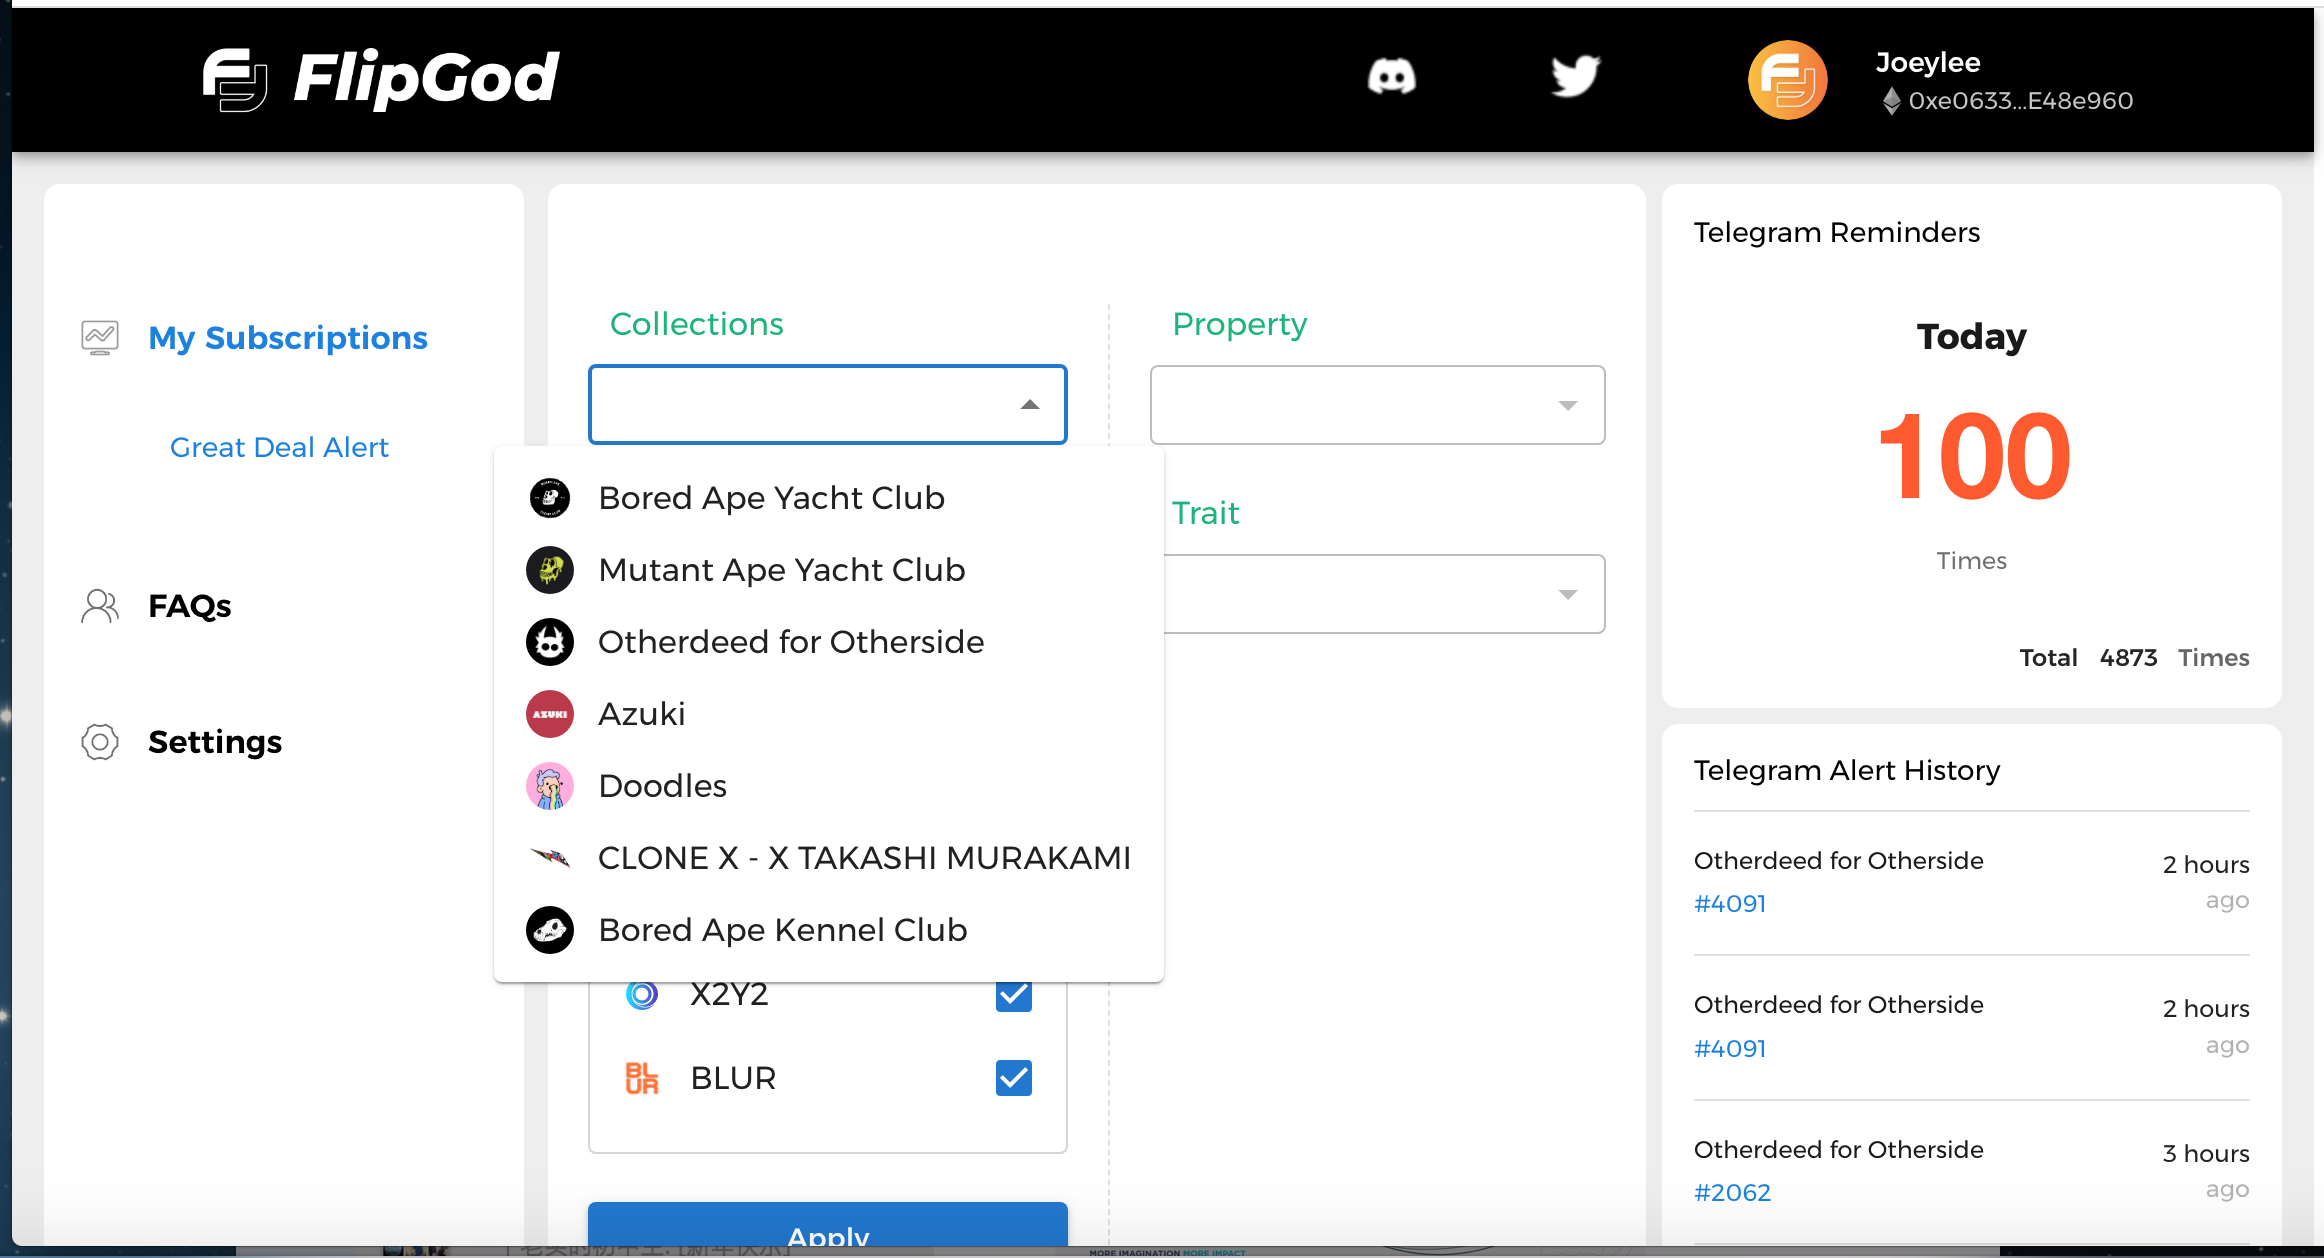This screenshot has width=2324, height=1258.
Task: Click the FlipGod logo icon
Action: click(235, 79)
